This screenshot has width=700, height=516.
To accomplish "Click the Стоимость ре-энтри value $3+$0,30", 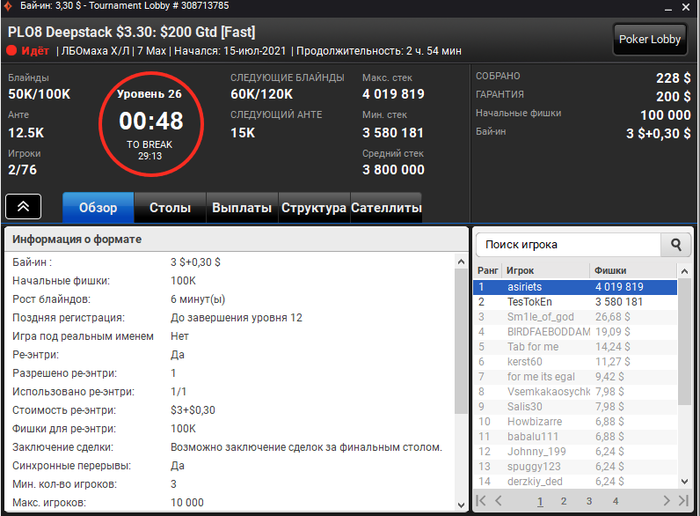I will tap(193, 410).
